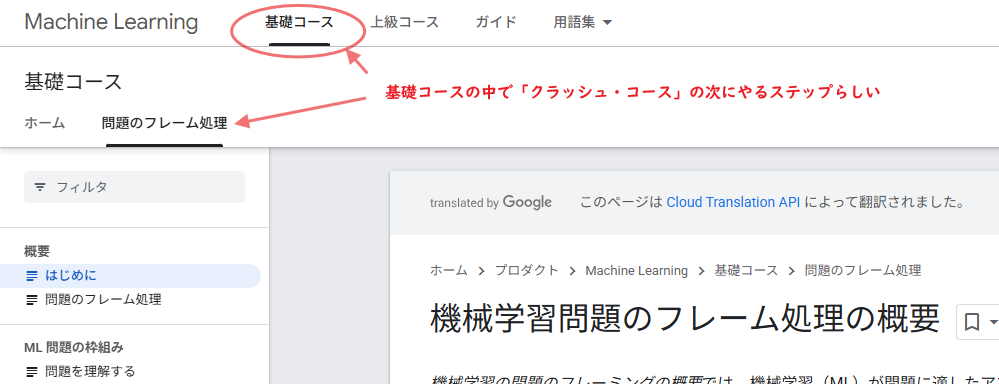Open the ガイド tab
This screenshot has width=999, height=384.
click(496, 22)
